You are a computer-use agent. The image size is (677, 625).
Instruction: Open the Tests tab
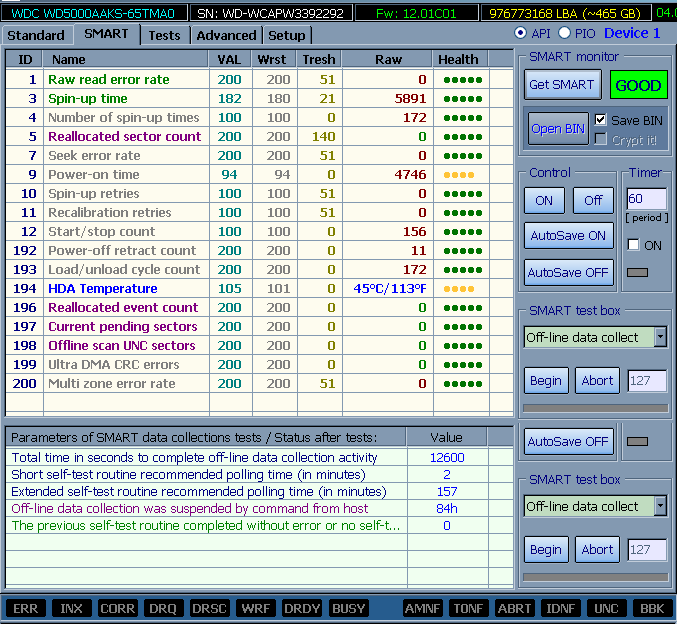[164, 35]
